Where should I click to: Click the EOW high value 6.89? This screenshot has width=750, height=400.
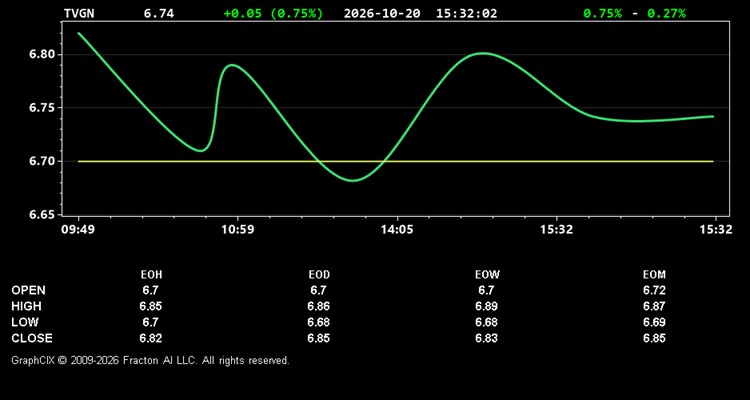pos(487,306)
